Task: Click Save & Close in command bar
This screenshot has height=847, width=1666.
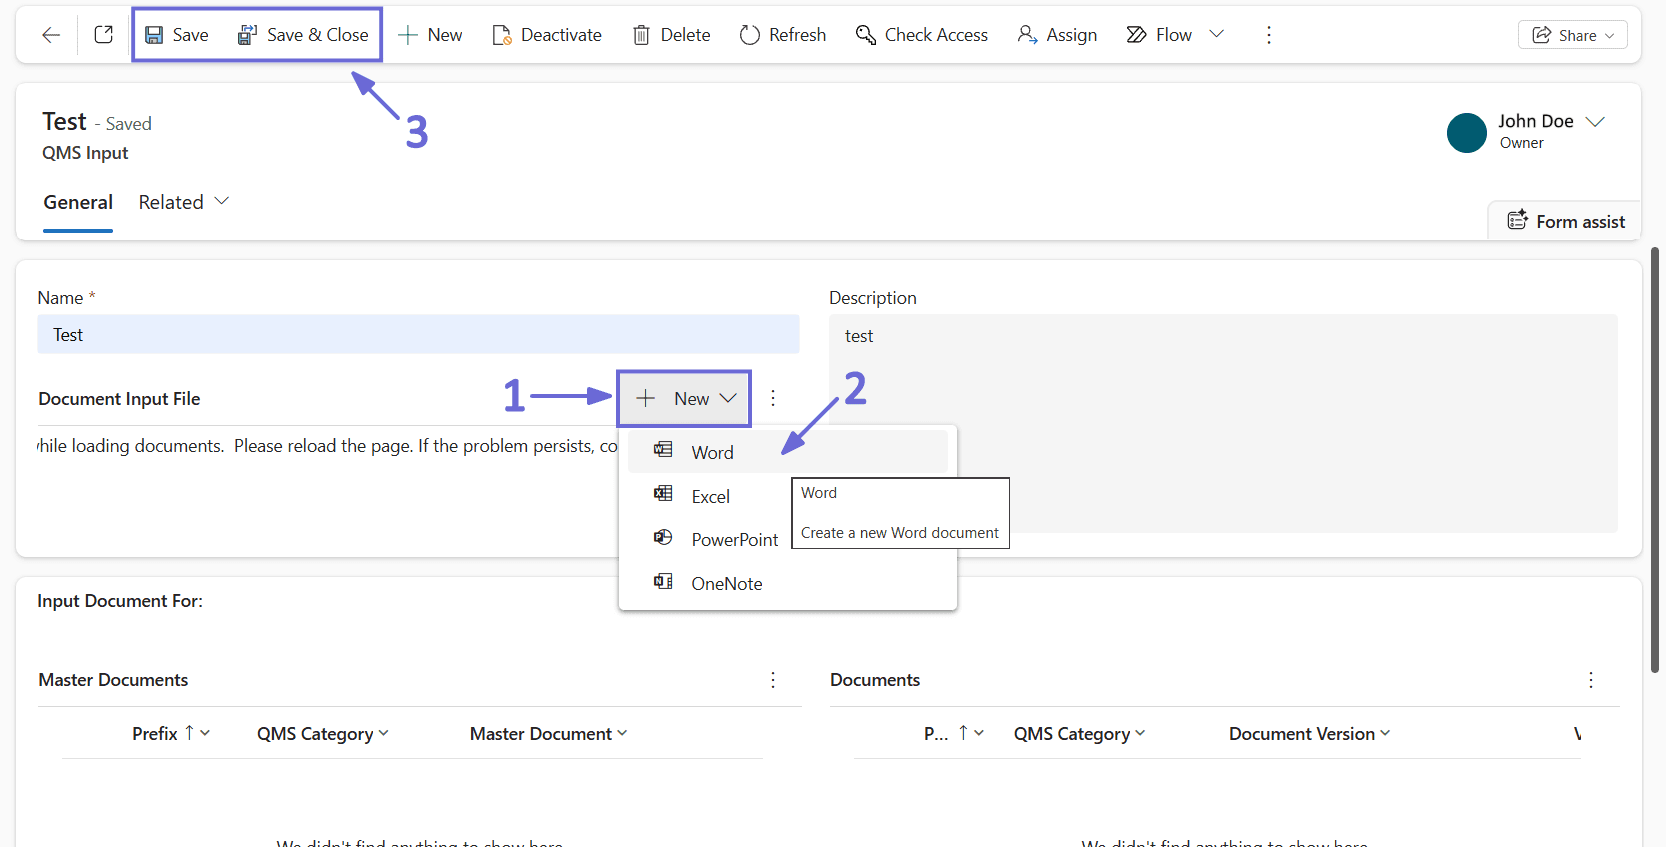Action: pyautogui.click(x=303, y=35)
